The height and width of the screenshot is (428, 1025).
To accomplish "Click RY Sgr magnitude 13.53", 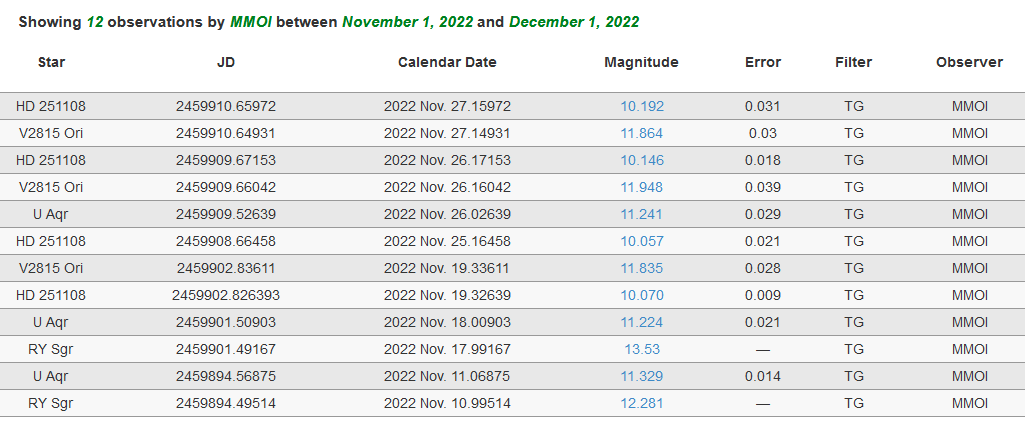I will pyautogui.click(x=642, y=349).
